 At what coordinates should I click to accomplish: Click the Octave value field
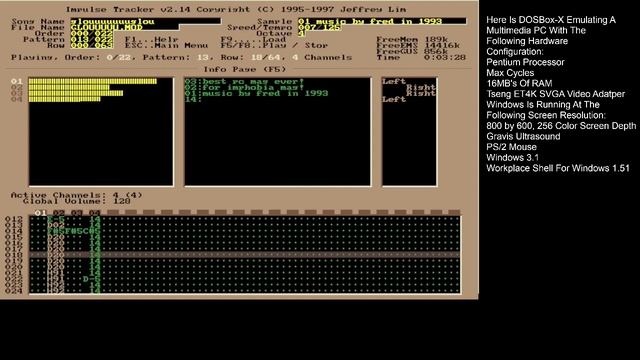tap(302, 33)
